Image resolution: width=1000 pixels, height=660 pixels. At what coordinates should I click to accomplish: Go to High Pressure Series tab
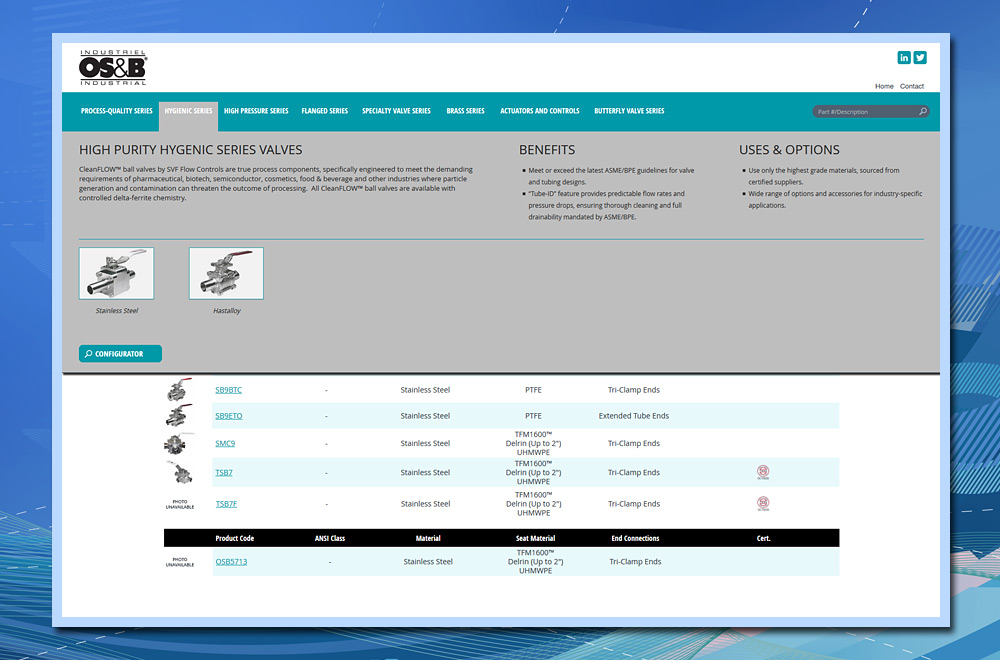click(256, 111)
